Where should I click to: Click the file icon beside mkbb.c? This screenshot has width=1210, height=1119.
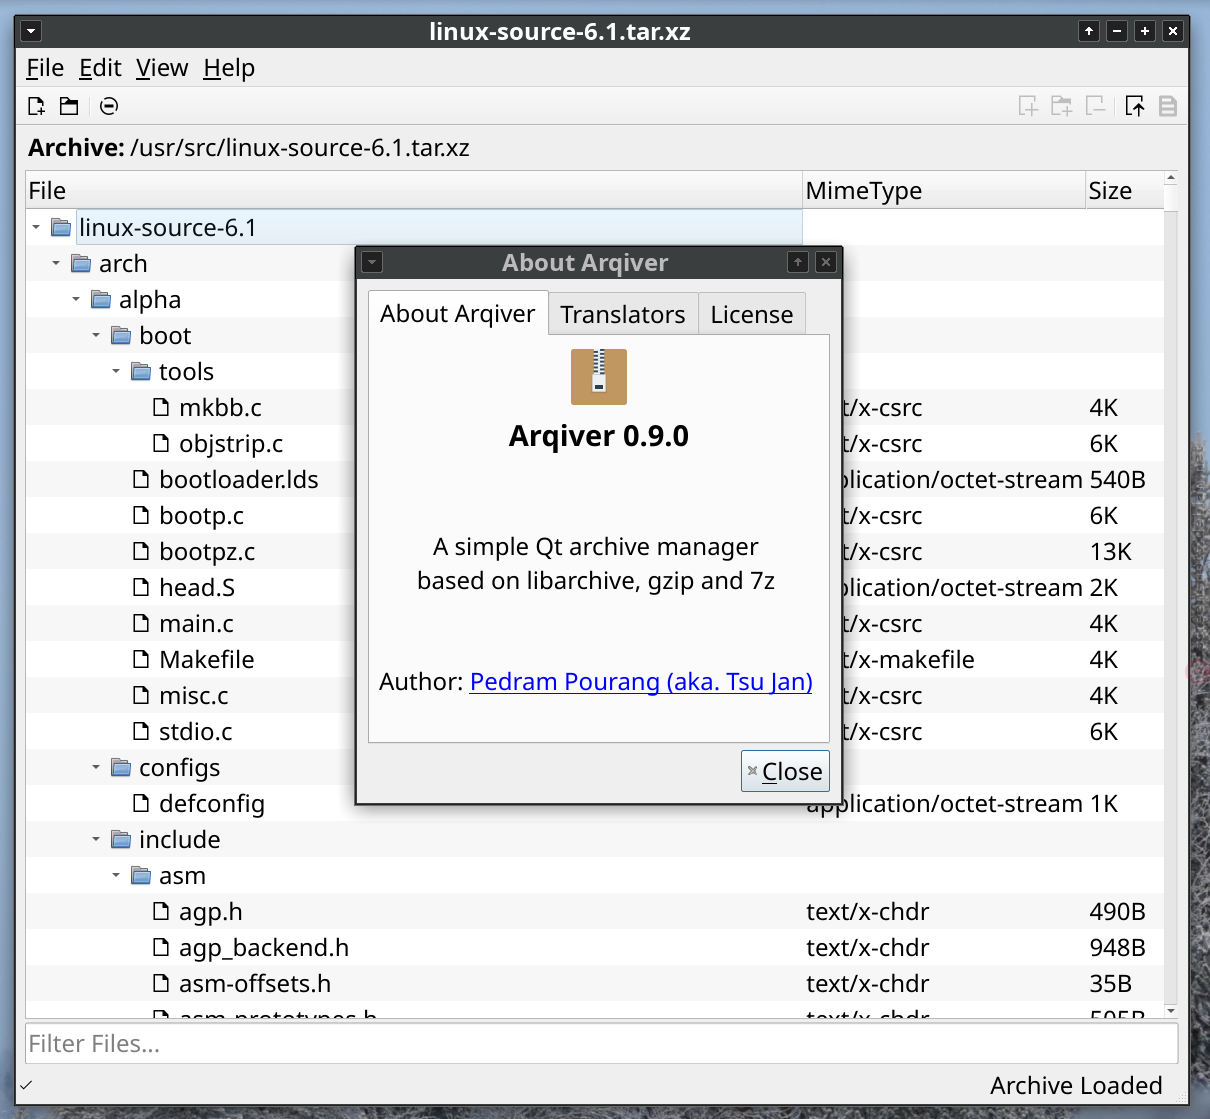(161, 408)
